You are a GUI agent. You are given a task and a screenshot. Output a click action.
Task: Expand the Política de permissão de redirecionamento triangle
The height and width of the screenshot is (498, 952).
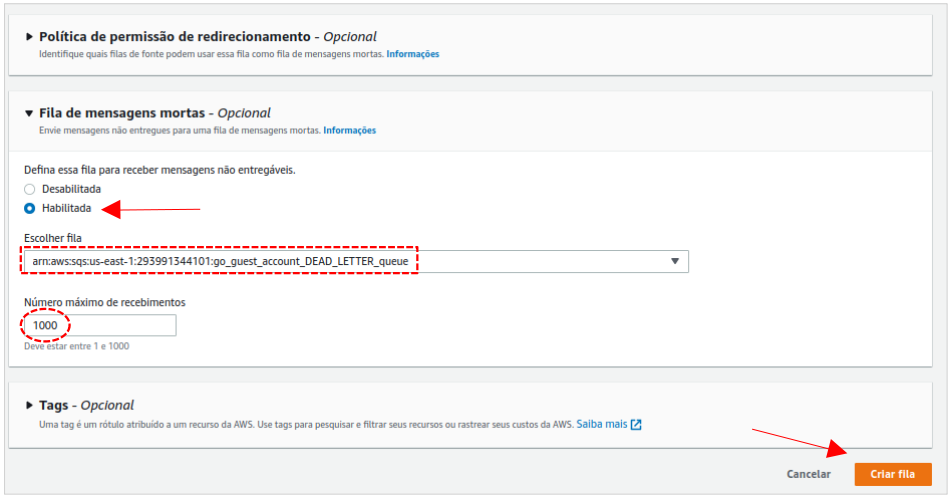29,37
